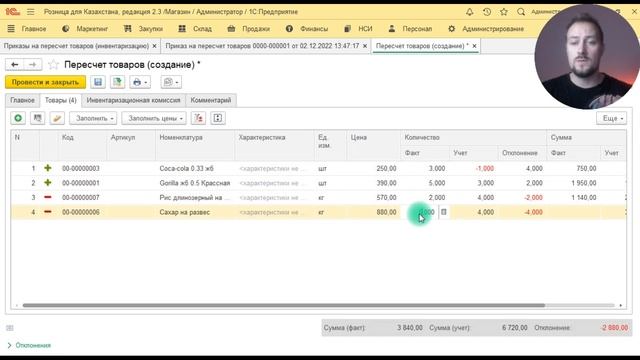Open the Маркетинг section
This screenshot has width=640, height=360.
(x=85, y=29)
